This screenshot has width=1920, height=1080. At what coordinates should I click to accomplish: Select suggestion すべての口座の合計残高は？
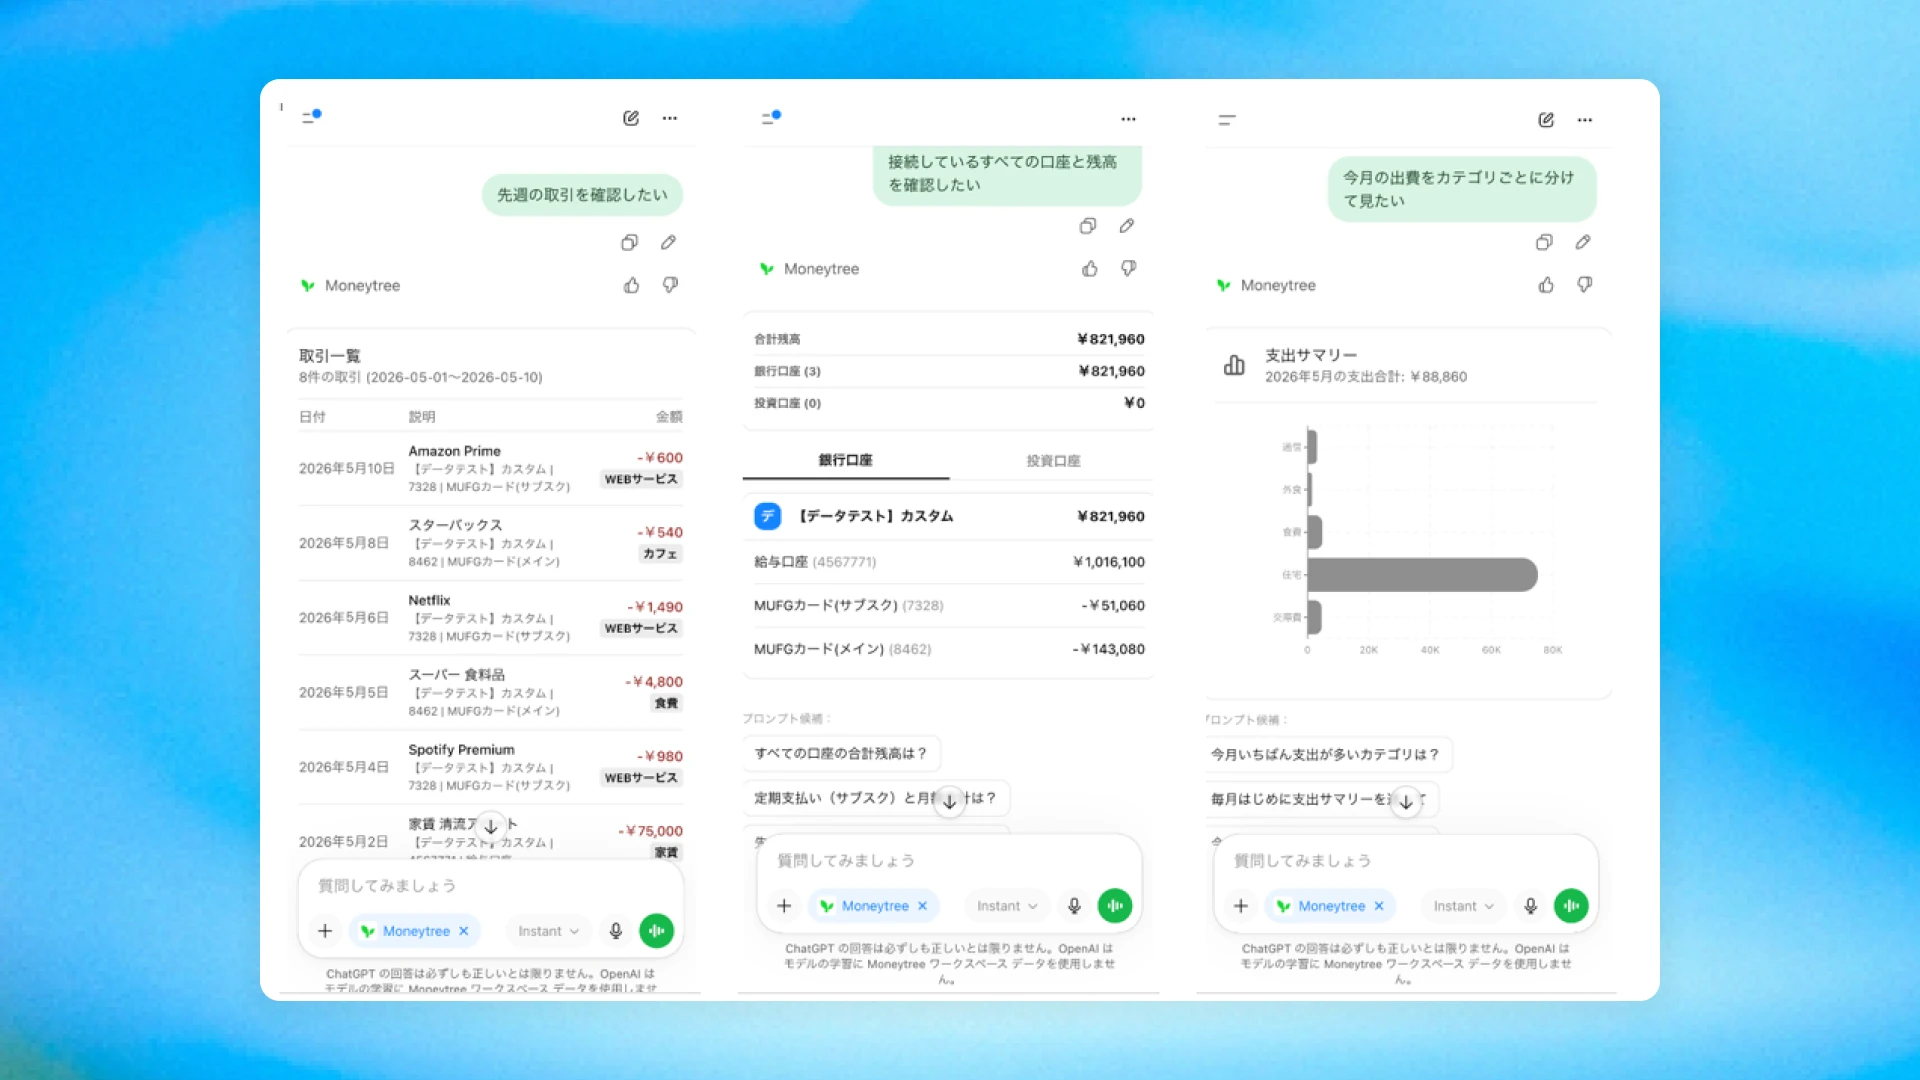coord(841,753)
